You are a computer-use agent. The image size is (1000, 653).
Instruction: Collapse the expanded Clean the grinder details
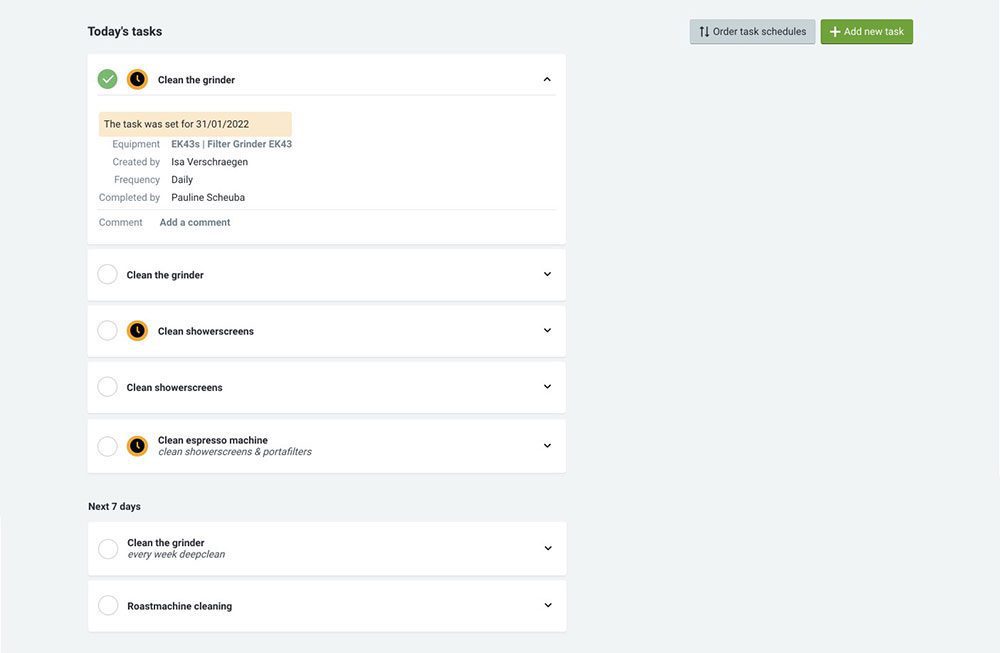point(547,79)
